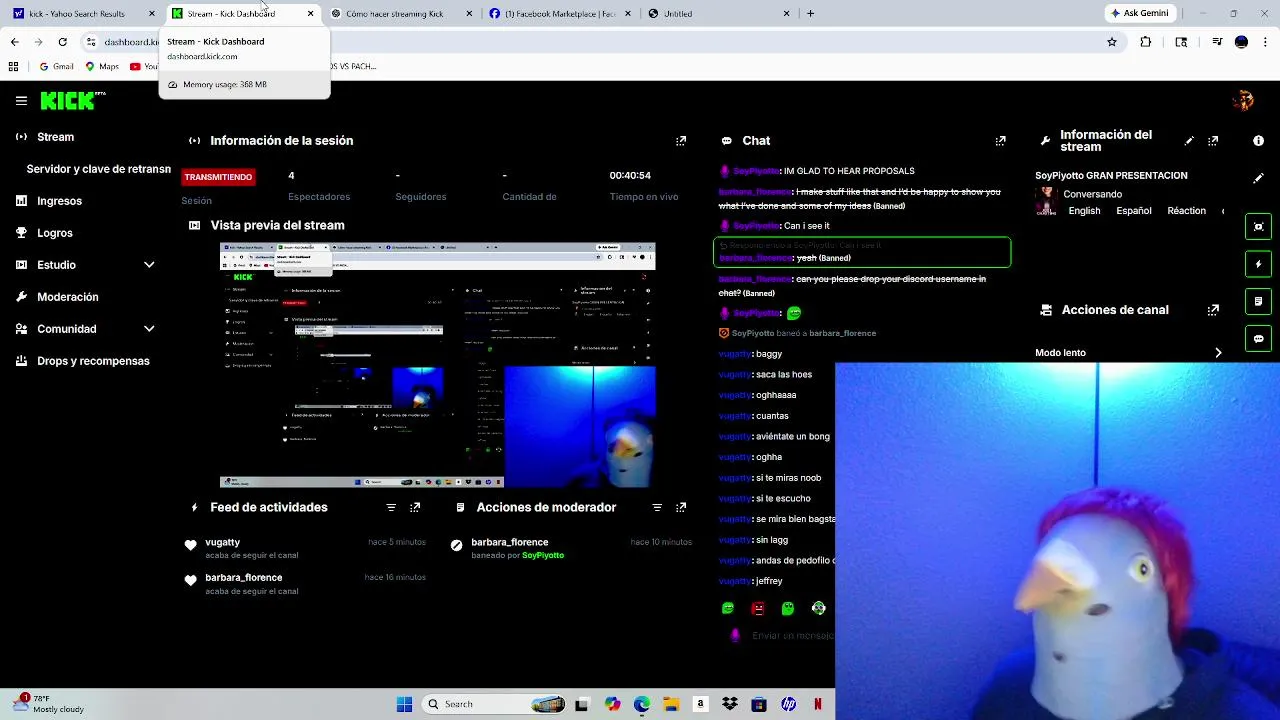This screenshot has width=1280, height=720.
Task: Pop out the Información del stream panel
Action: click(1213, 141)
